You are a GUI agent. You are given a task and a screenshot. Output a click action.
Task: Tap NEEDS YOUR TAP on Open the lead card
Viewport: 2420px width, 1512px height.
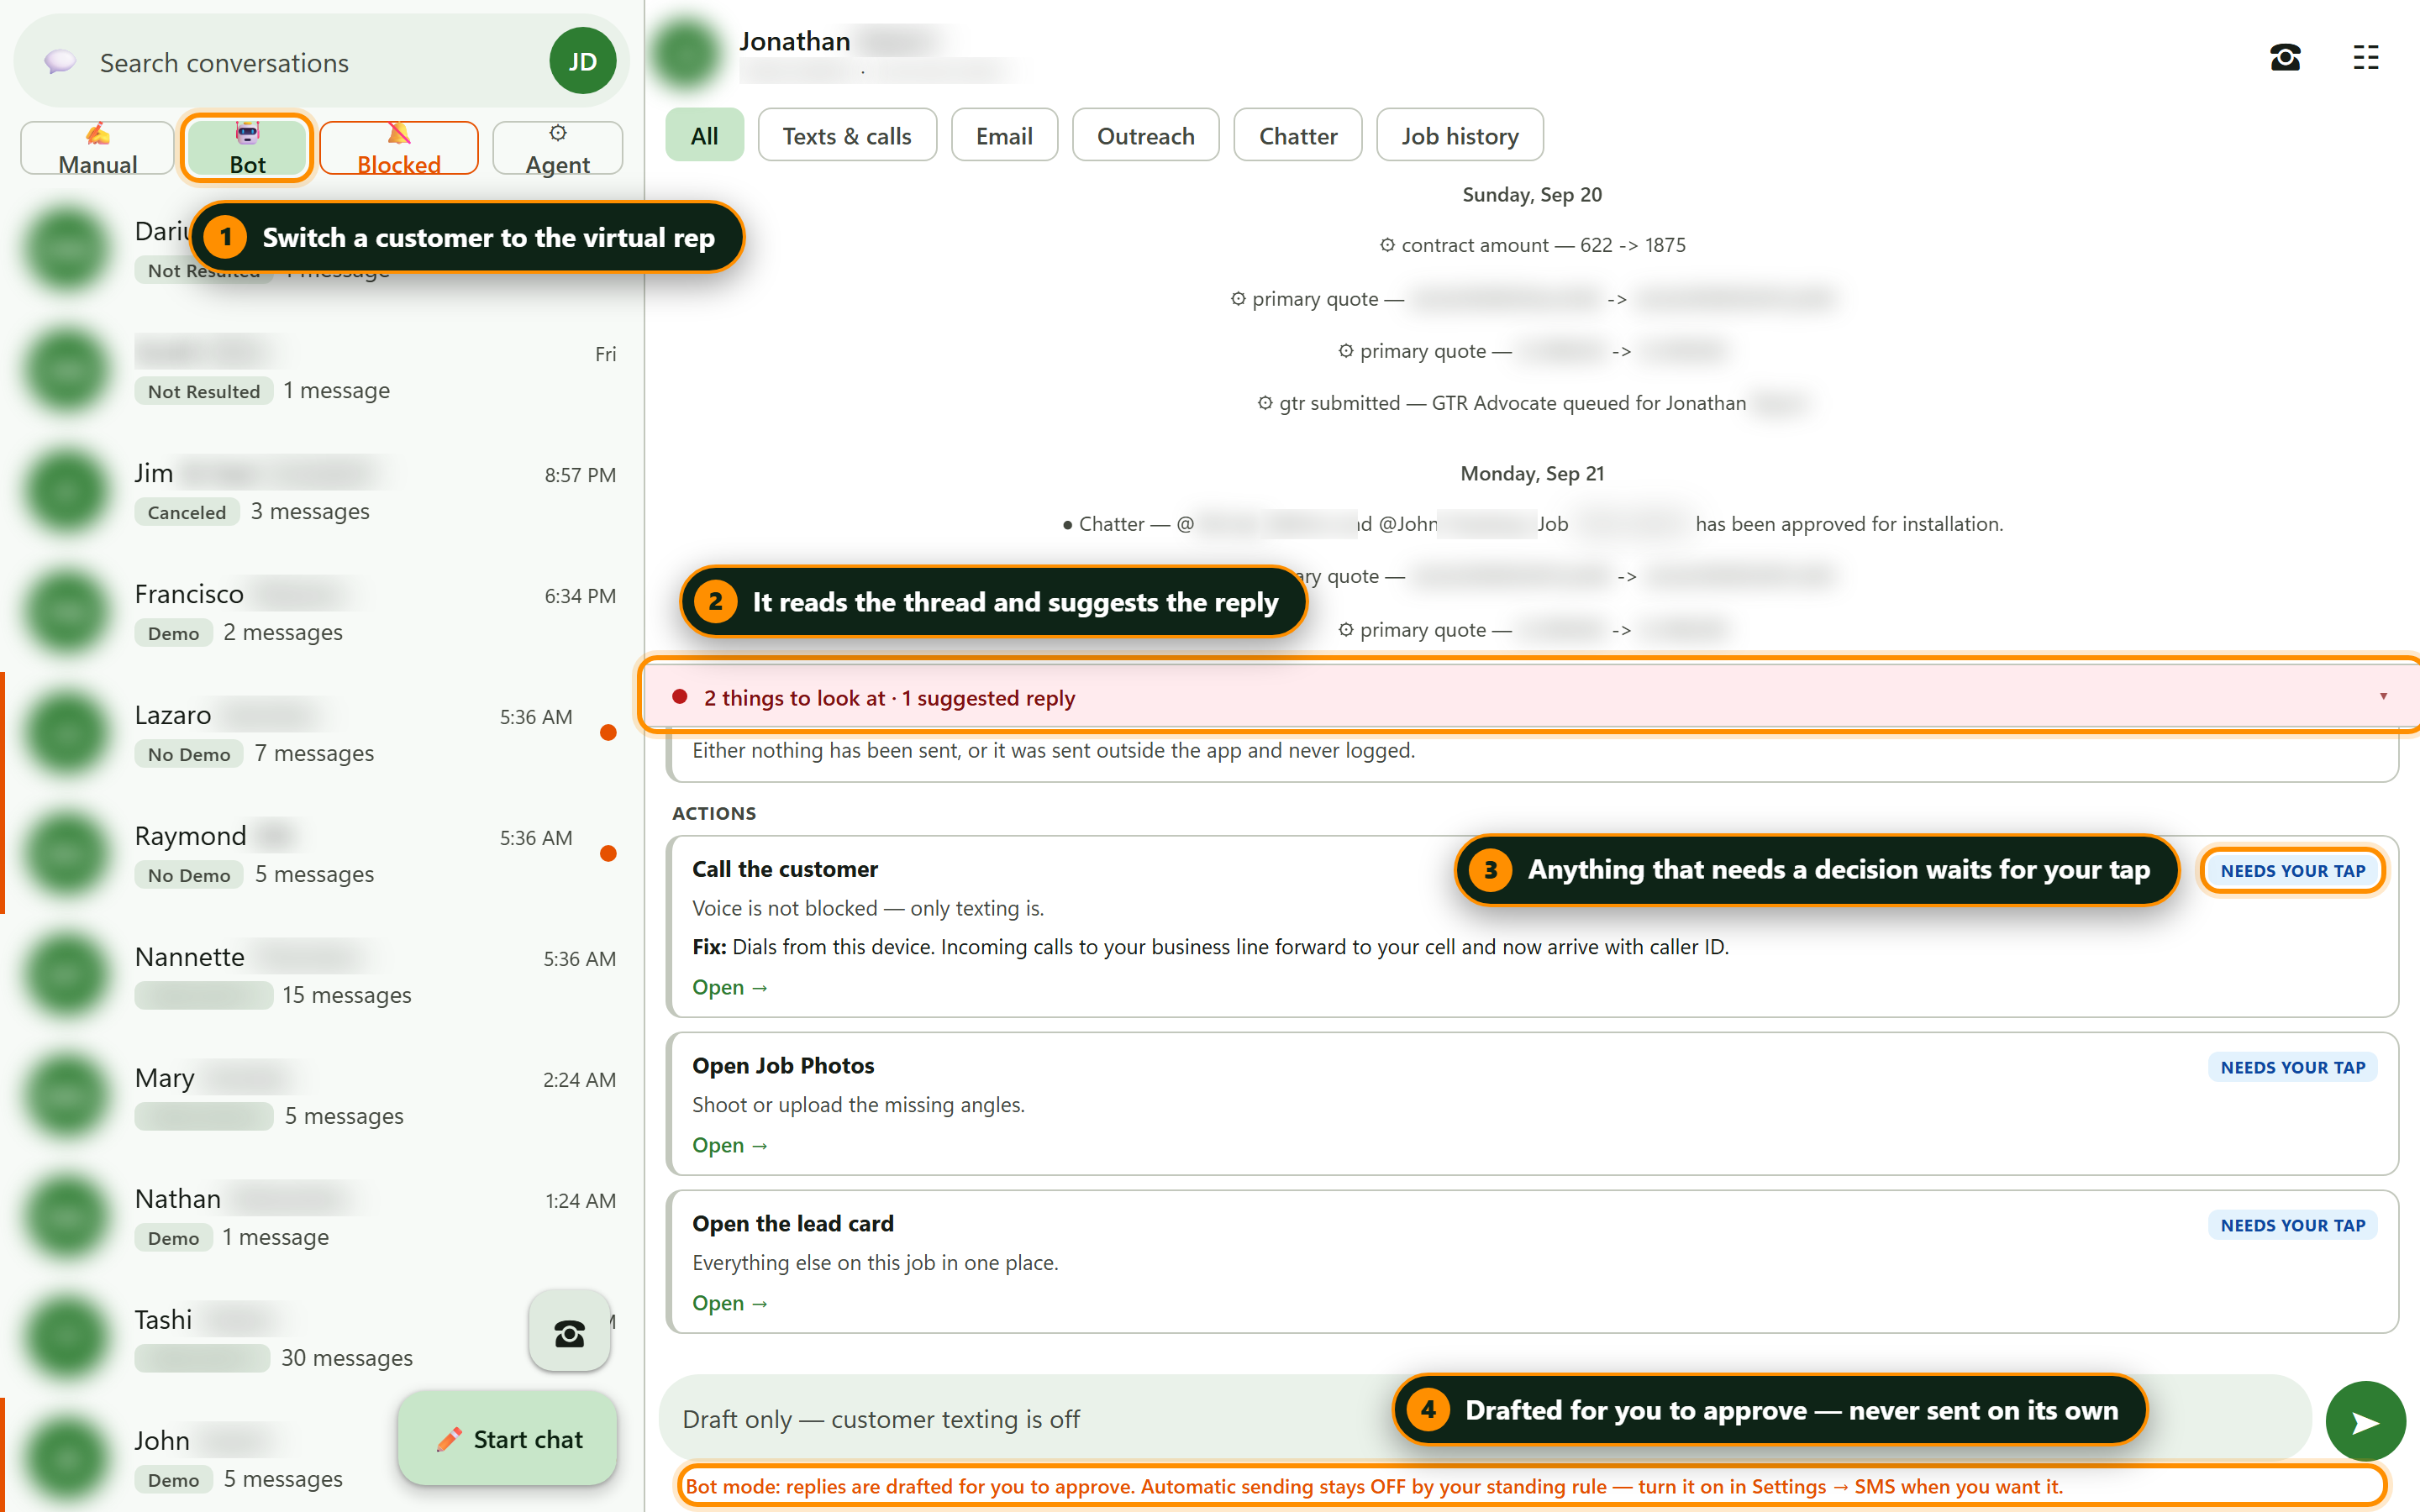tap(2292, 1225)
